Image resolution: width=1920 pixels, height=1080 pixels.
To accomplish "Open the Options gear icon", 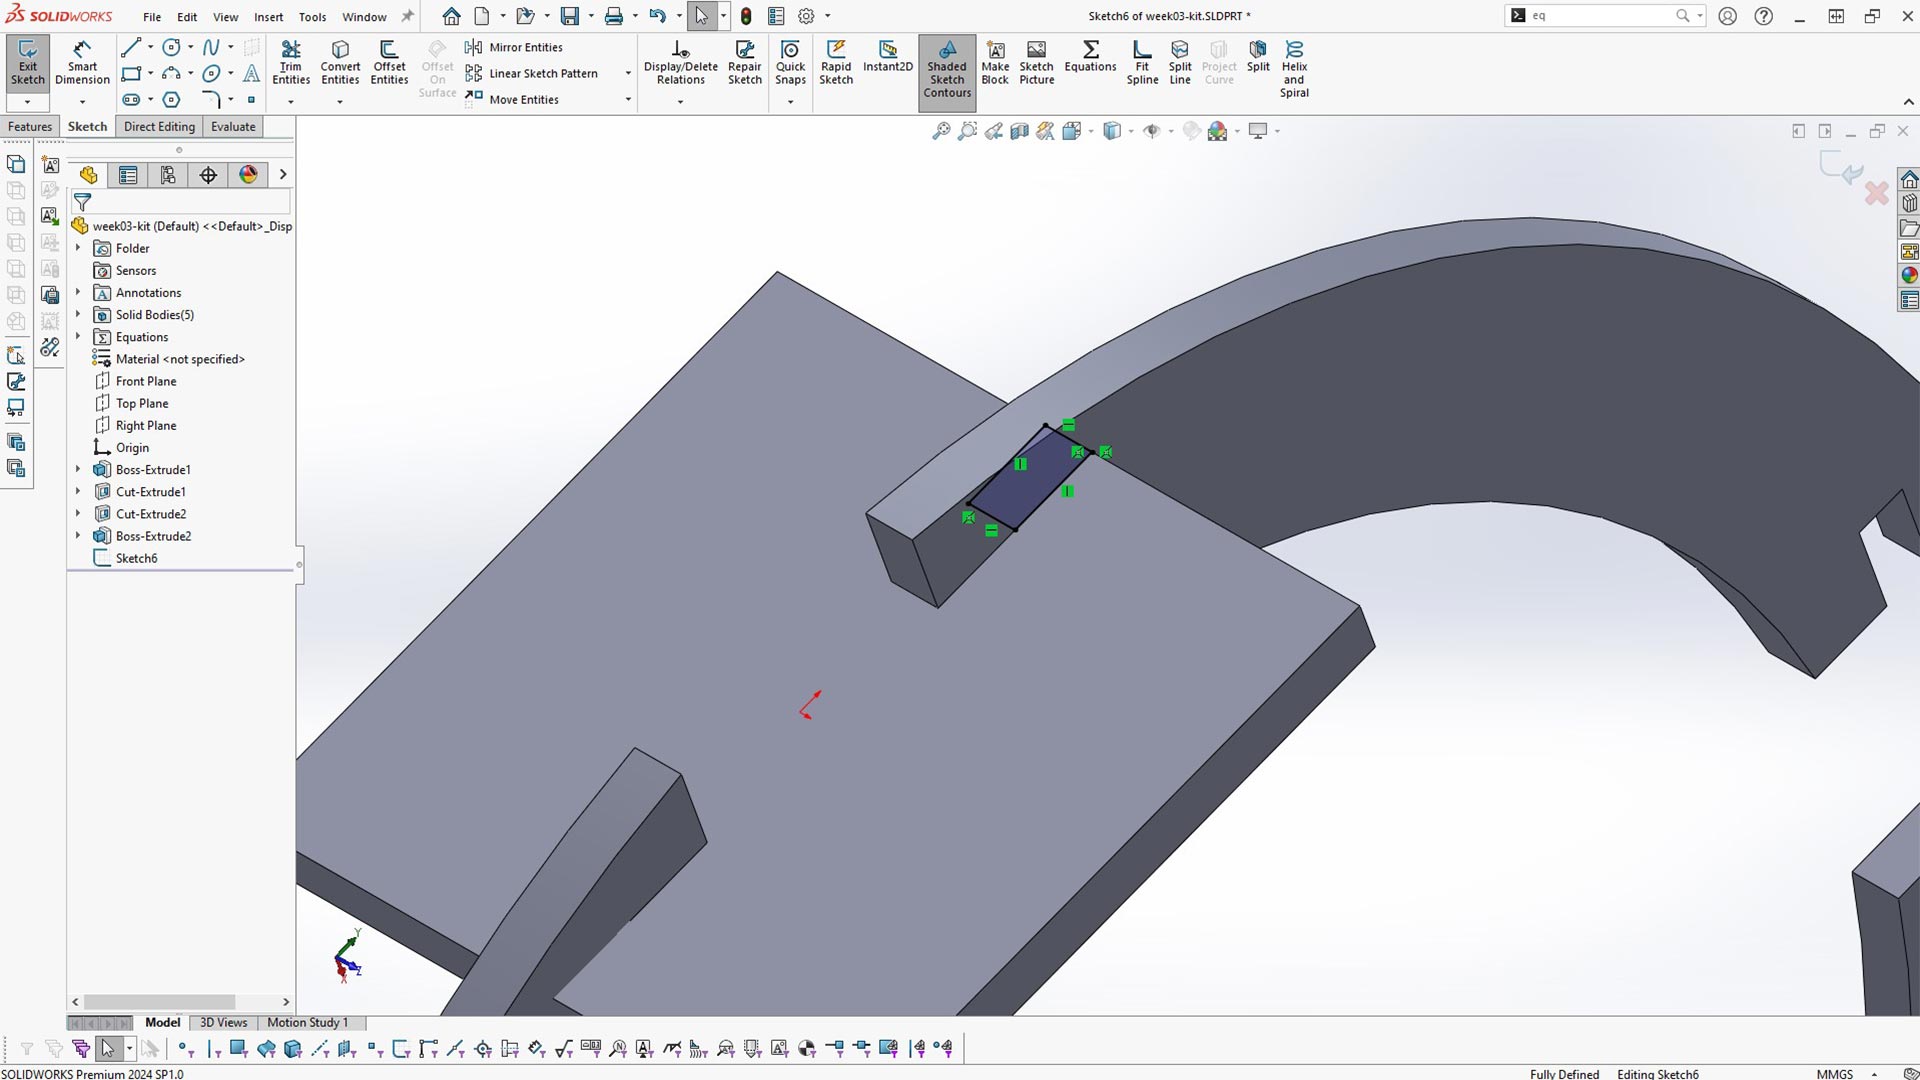I will click(806, 17).
